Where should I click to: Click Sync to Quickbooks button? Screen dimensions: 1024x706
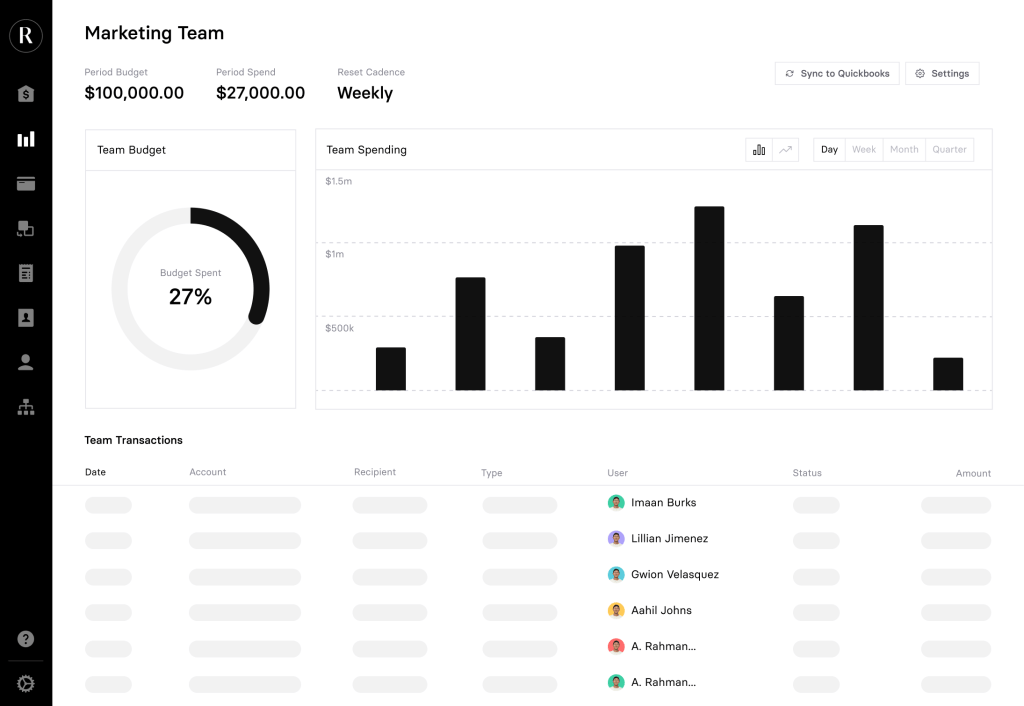pos(837,73)
